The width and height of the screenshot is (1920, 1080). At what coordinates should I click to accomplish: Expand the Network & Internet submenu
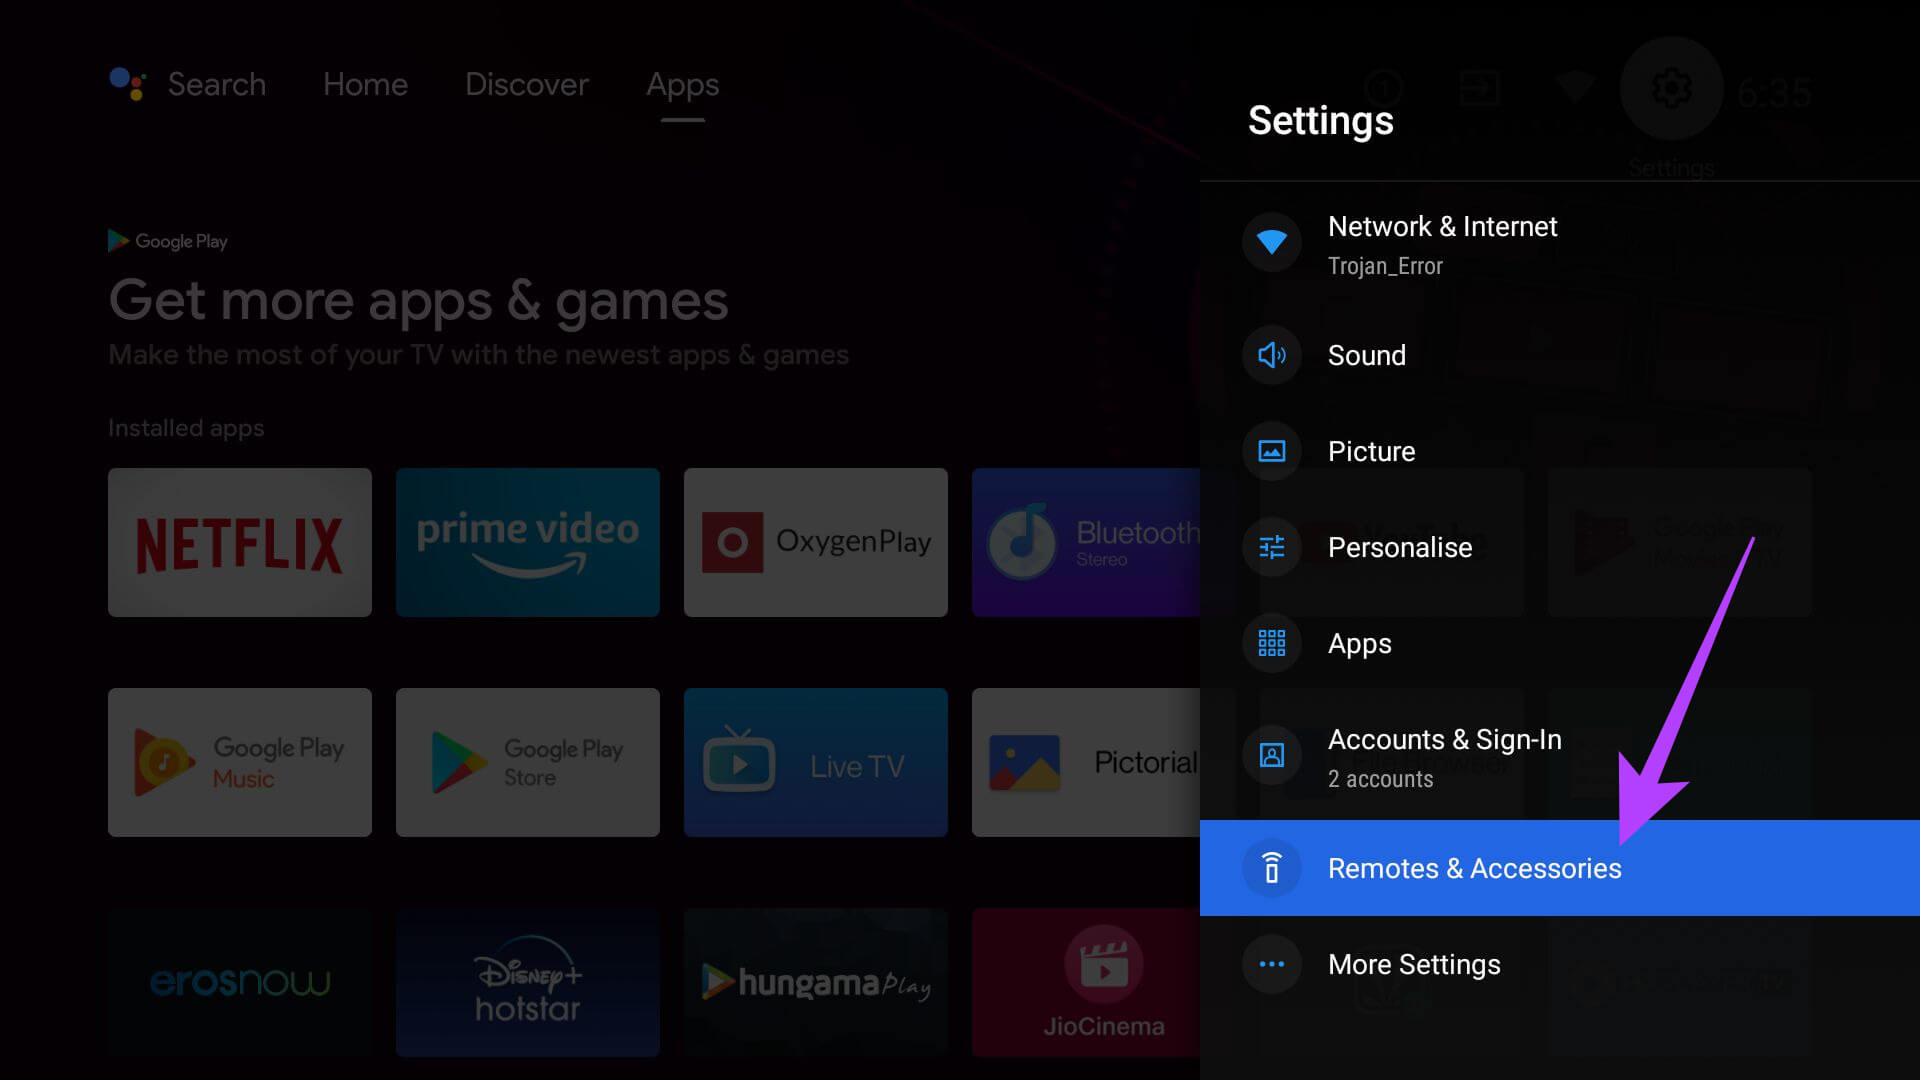[1443, 244]
